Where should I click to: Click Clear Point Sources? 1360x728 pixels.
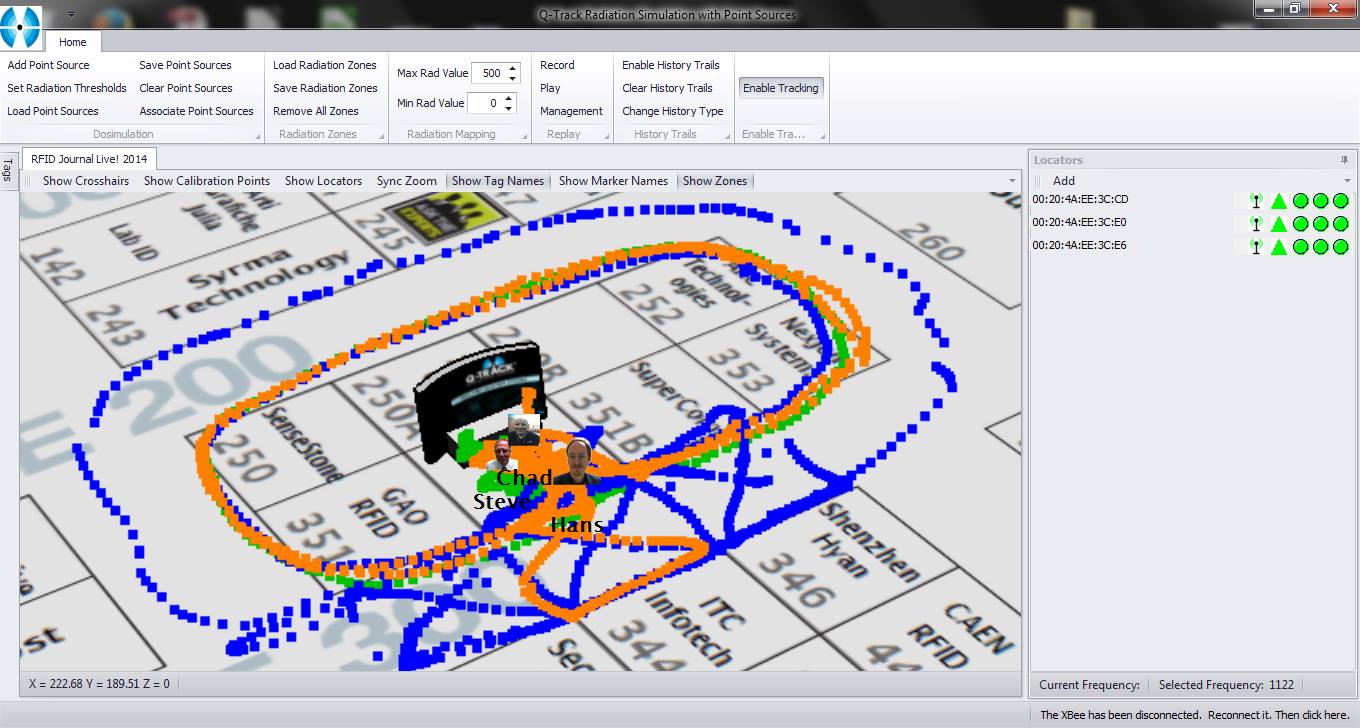click(186, 88)
